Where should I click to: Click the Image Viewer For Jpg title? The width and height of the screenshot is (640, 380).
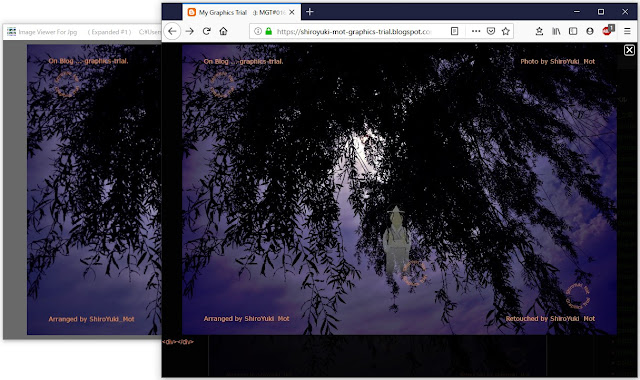point(48,32)
